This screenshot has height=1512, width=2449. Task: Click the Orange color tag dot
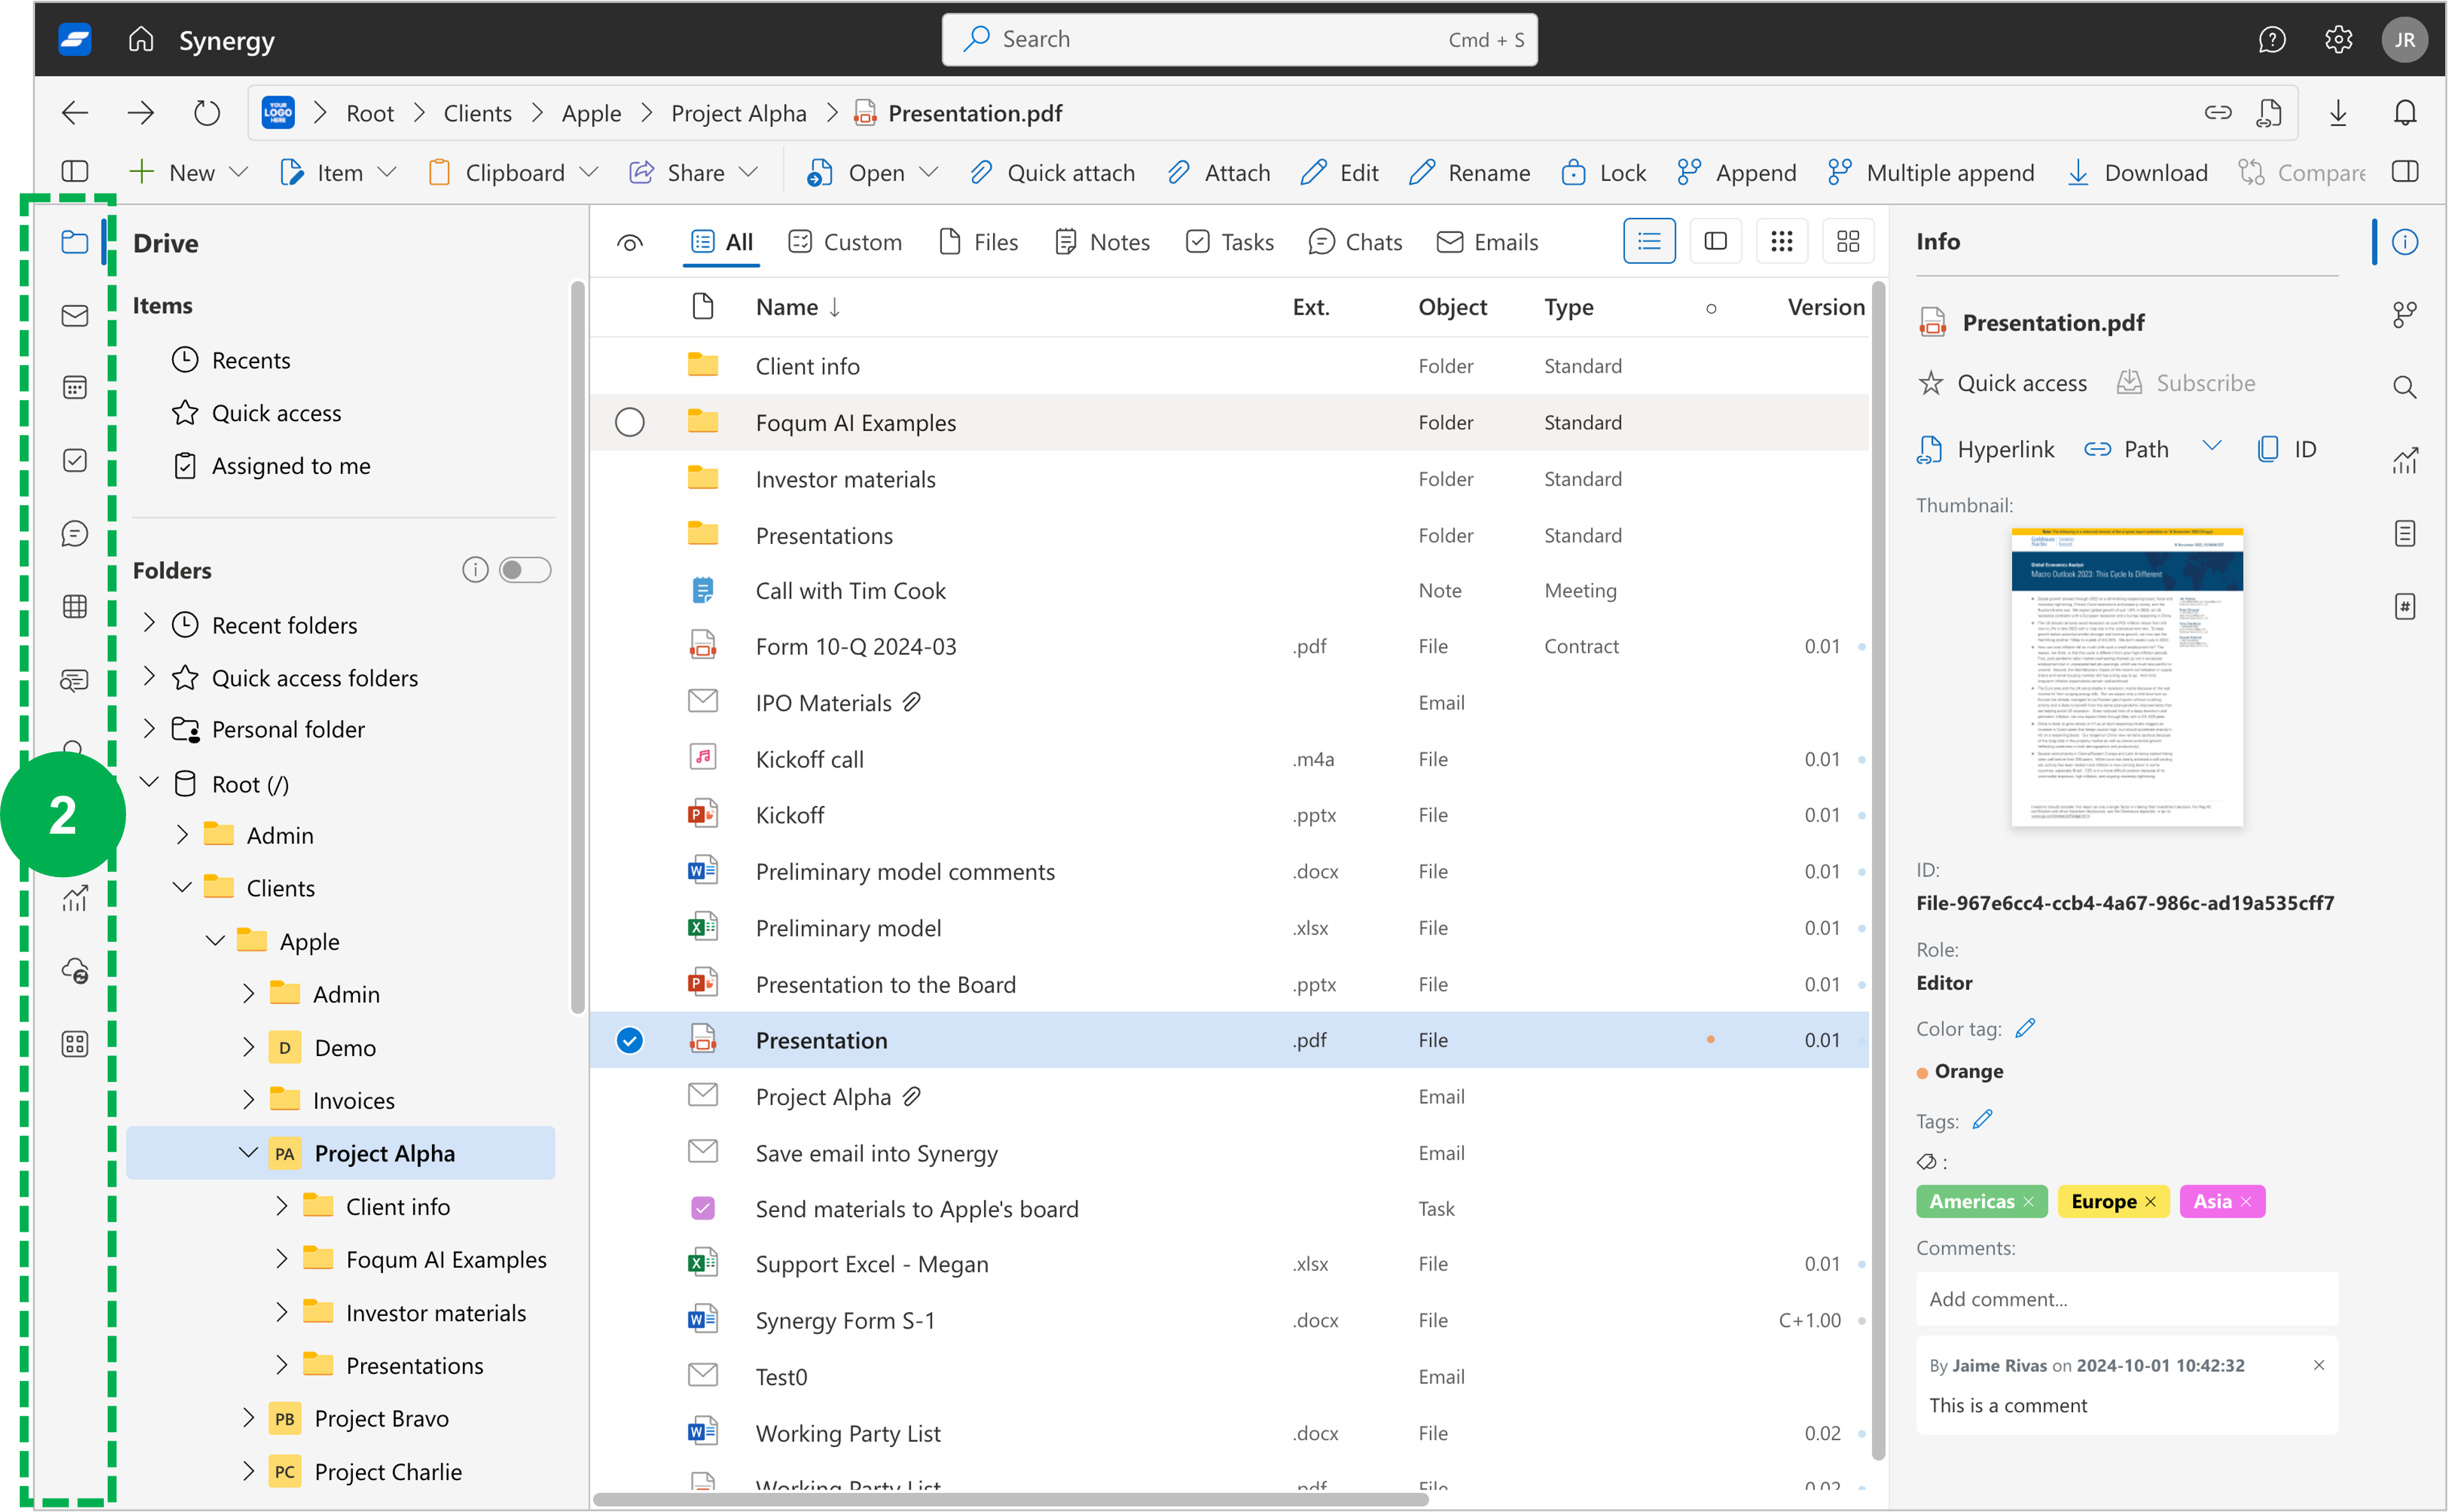(x=1922, y=1073)
